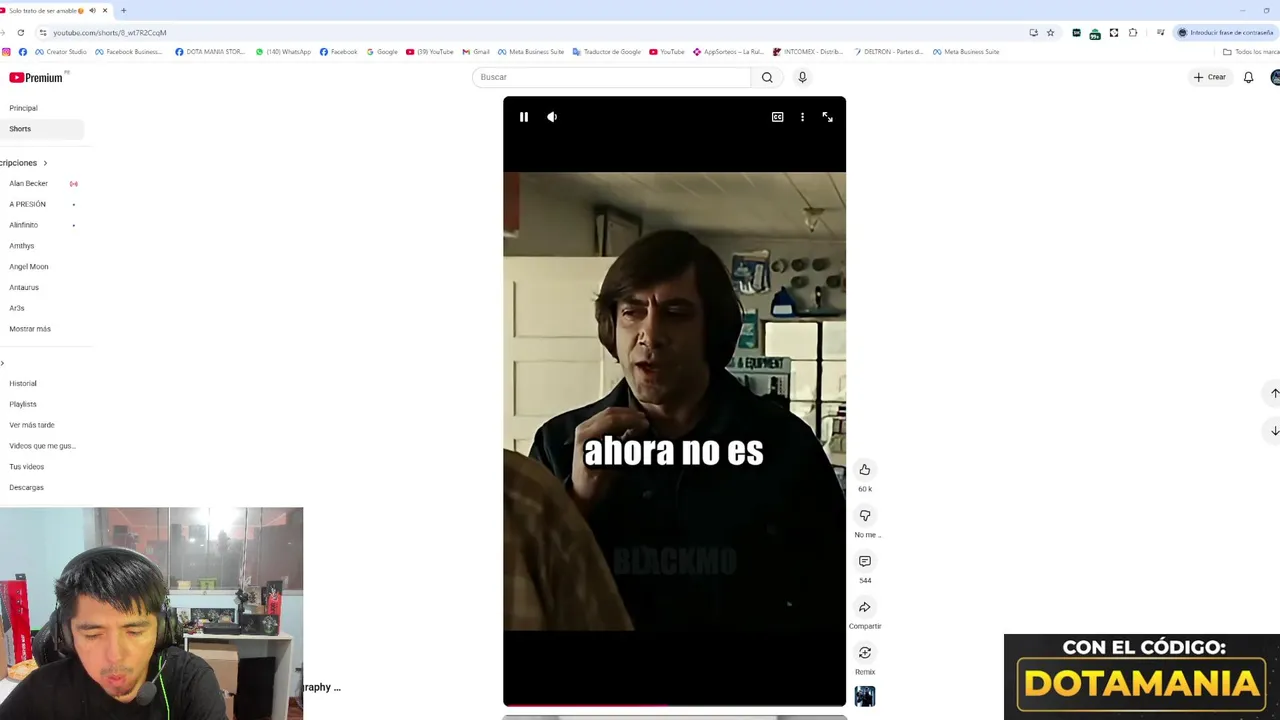Image resolution: width=1280 pixels, height=720 pixels.
Task: Open the Gmail bookmark
Action: coord(476,52)
